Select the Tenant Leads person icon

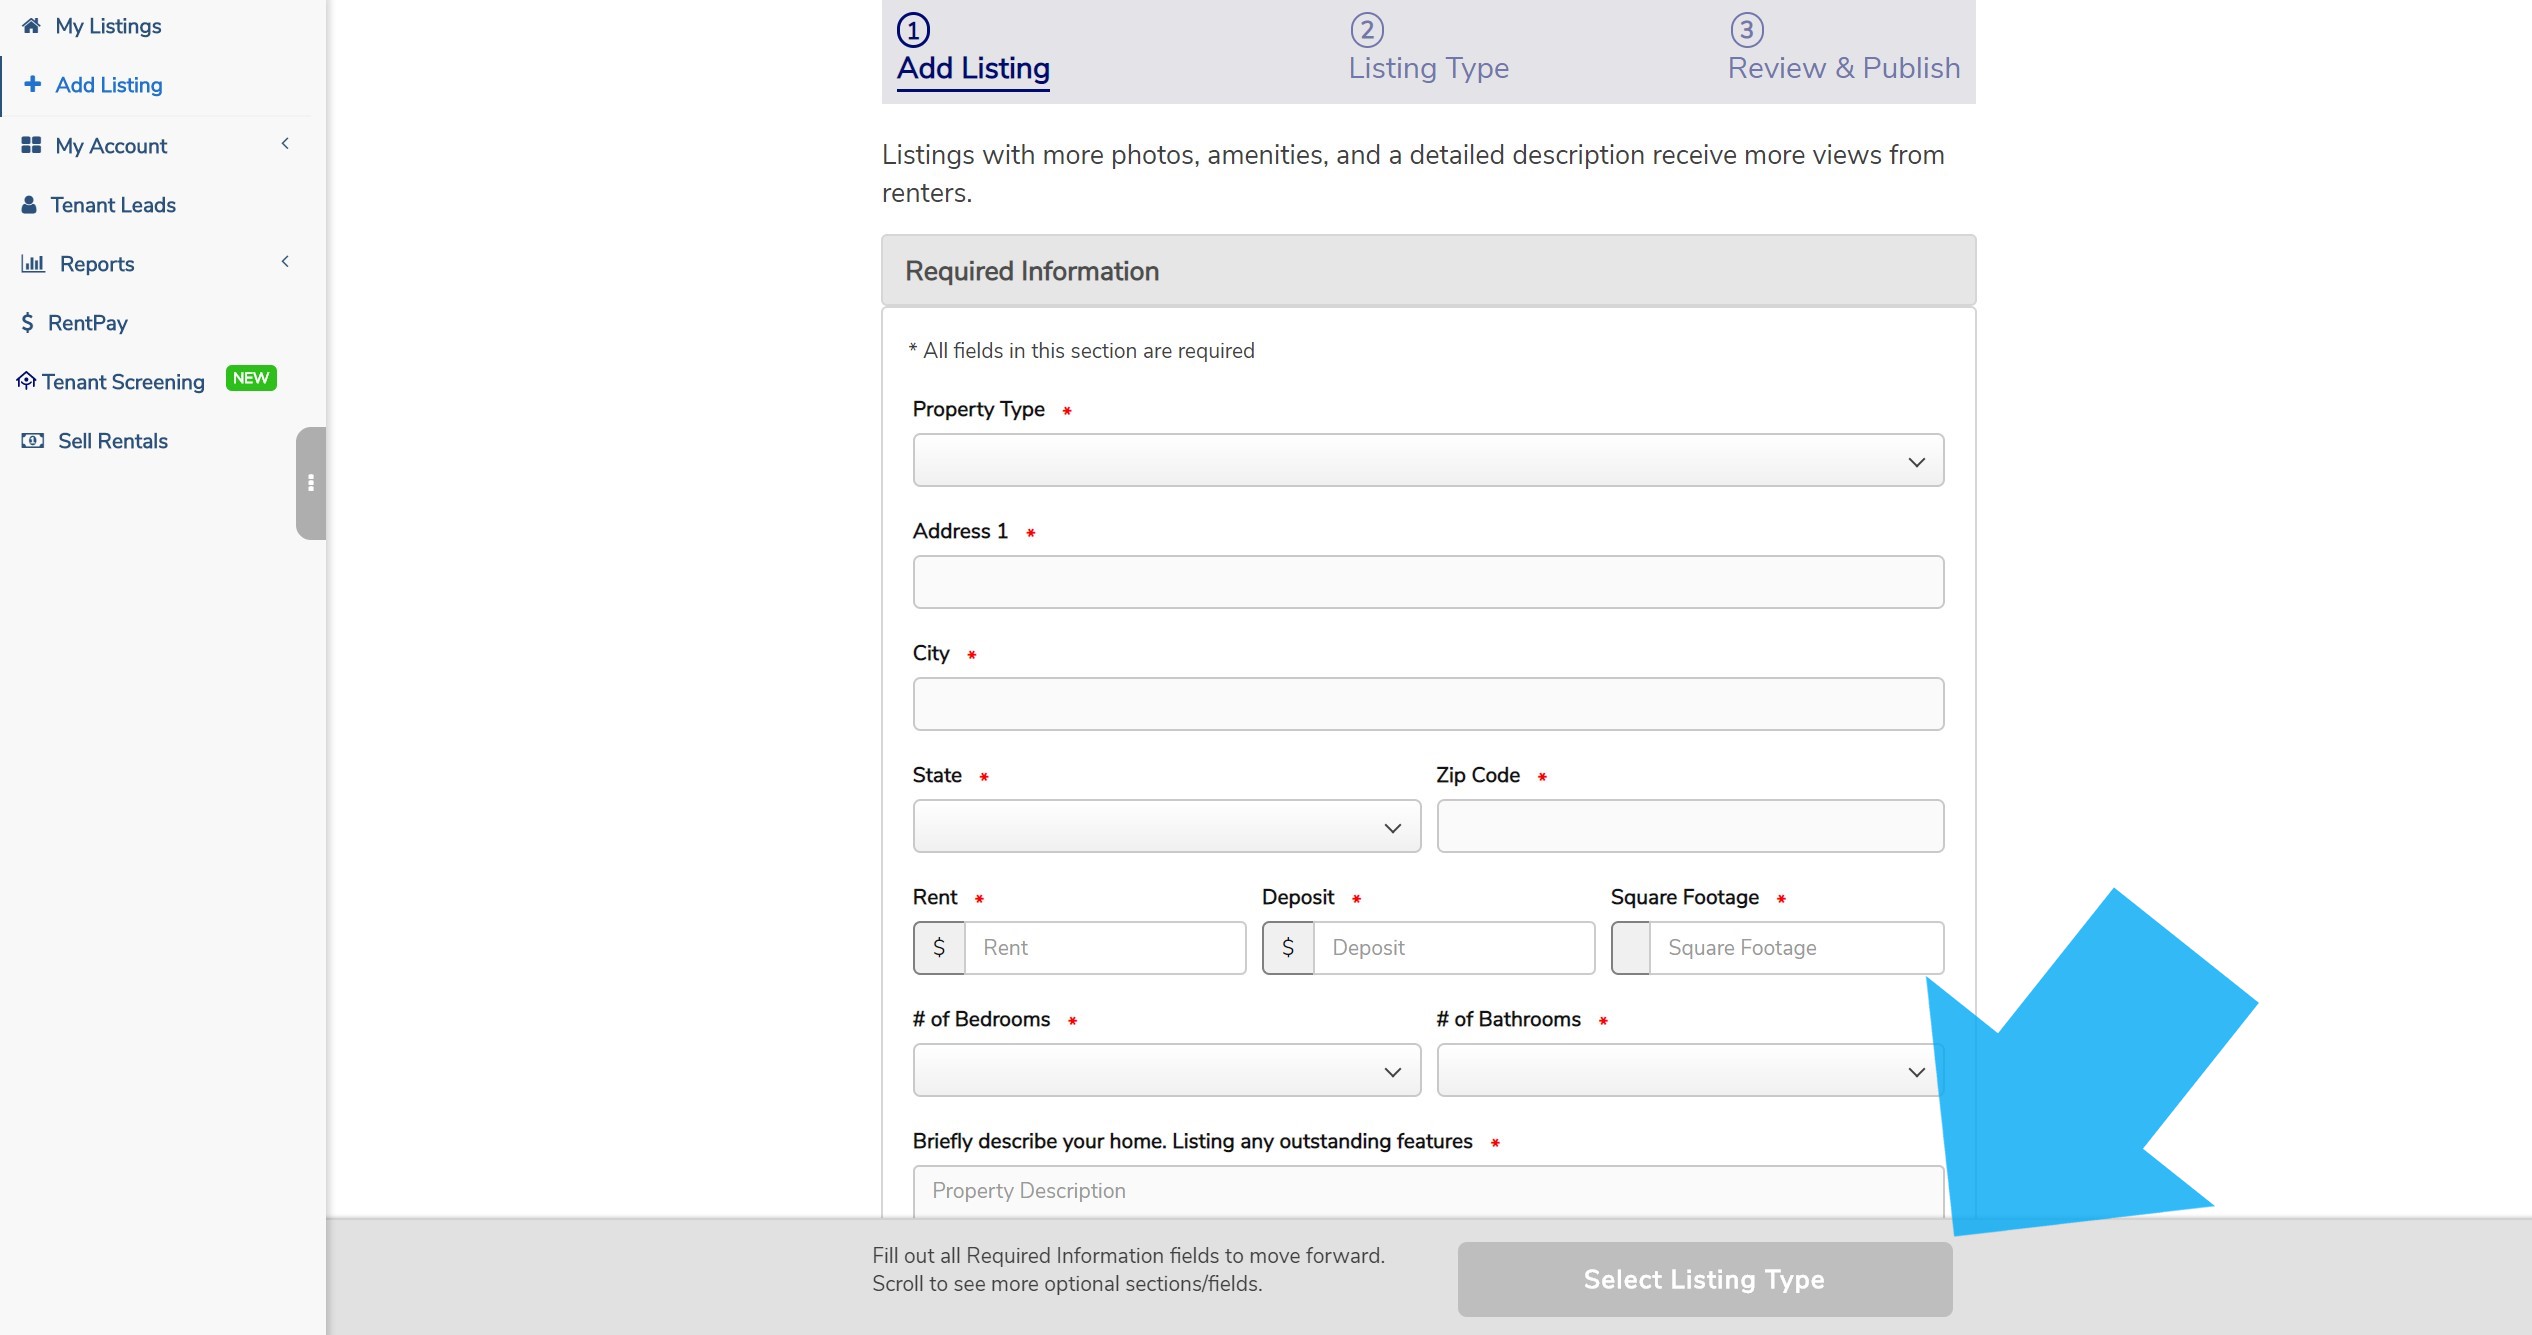tap(30, 204)
